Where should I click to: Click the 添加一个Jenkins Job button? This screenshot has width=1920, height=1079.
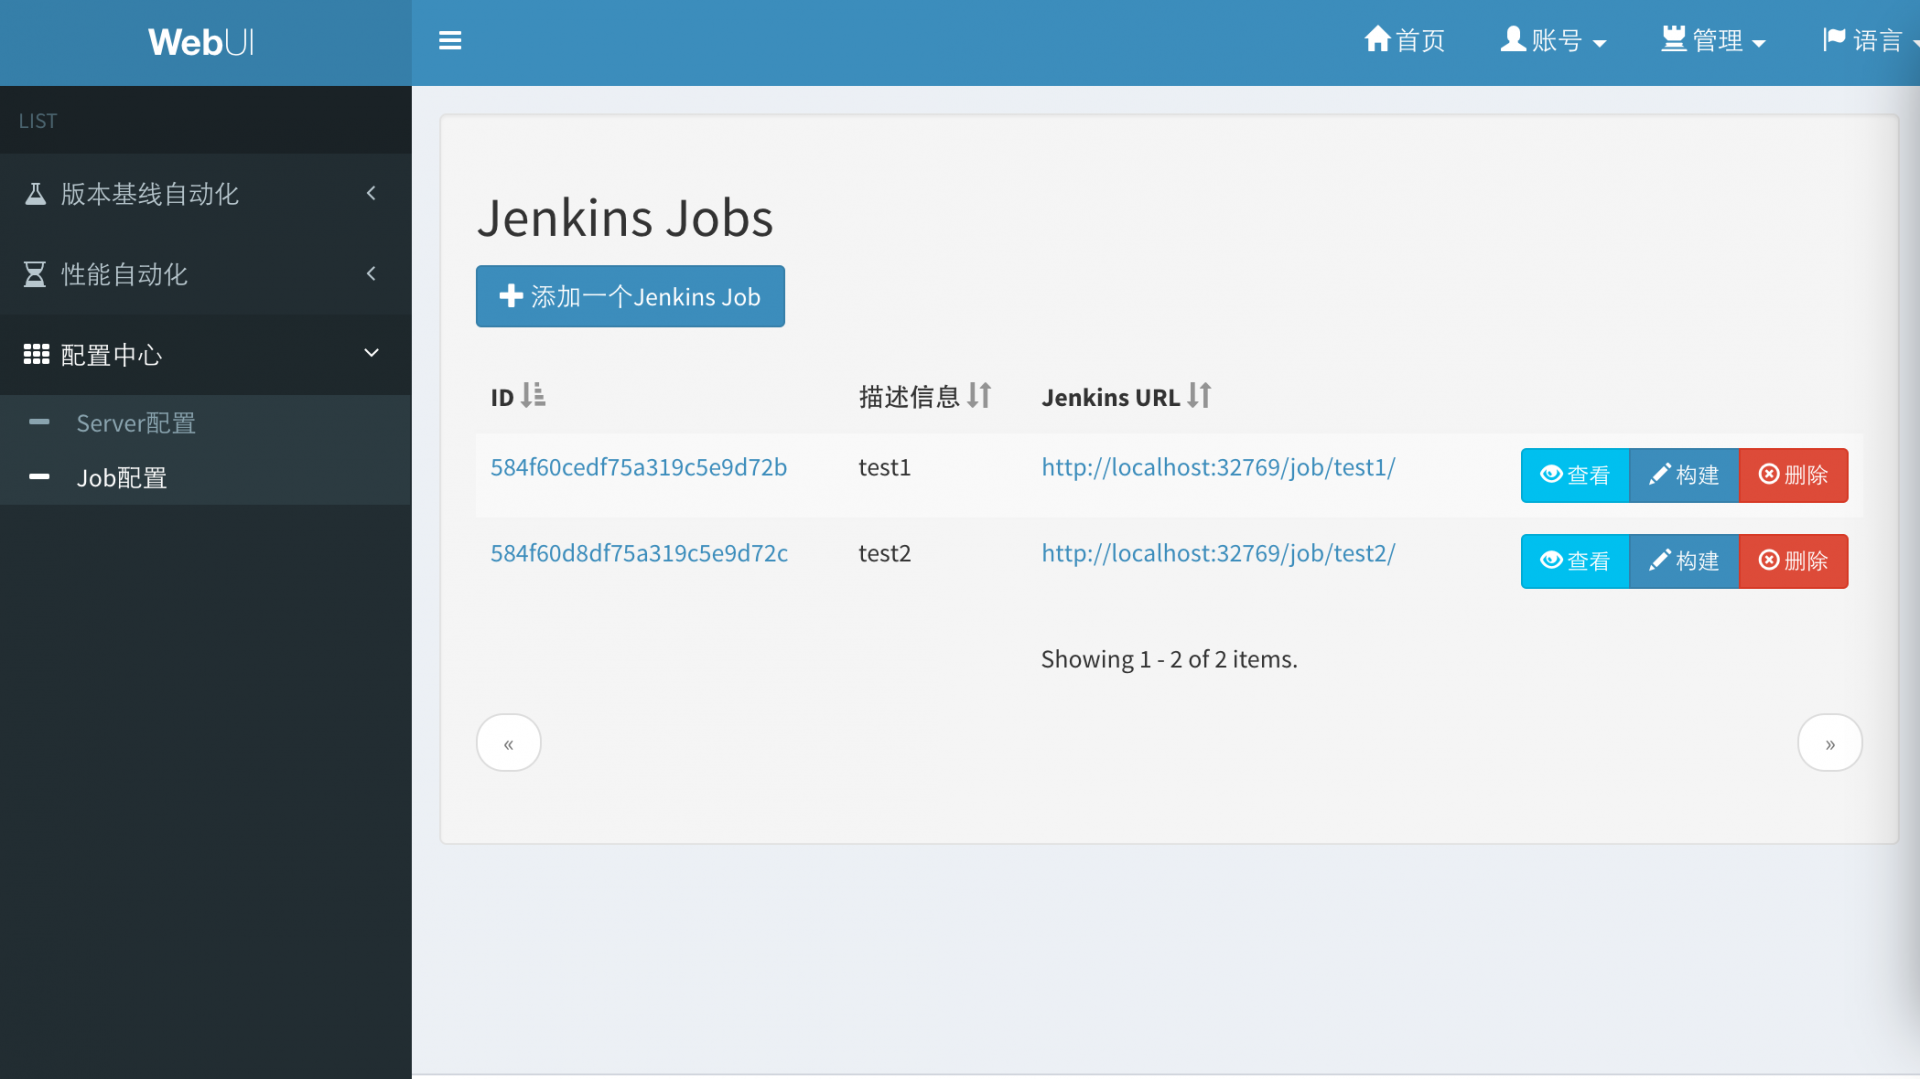630,296
